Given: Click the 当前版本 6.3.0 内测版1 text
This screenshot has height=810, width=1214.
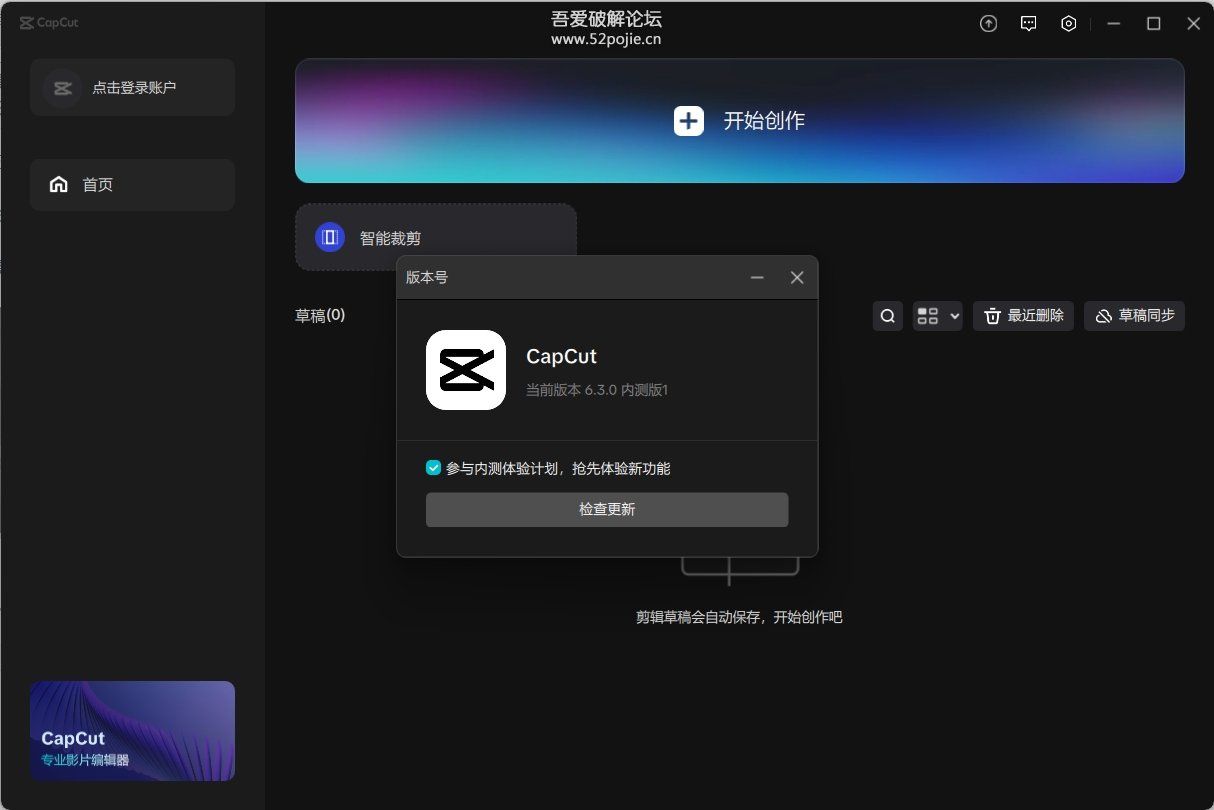Looking at the screenshot, I should pyautogui.click(x=597, y=390).
